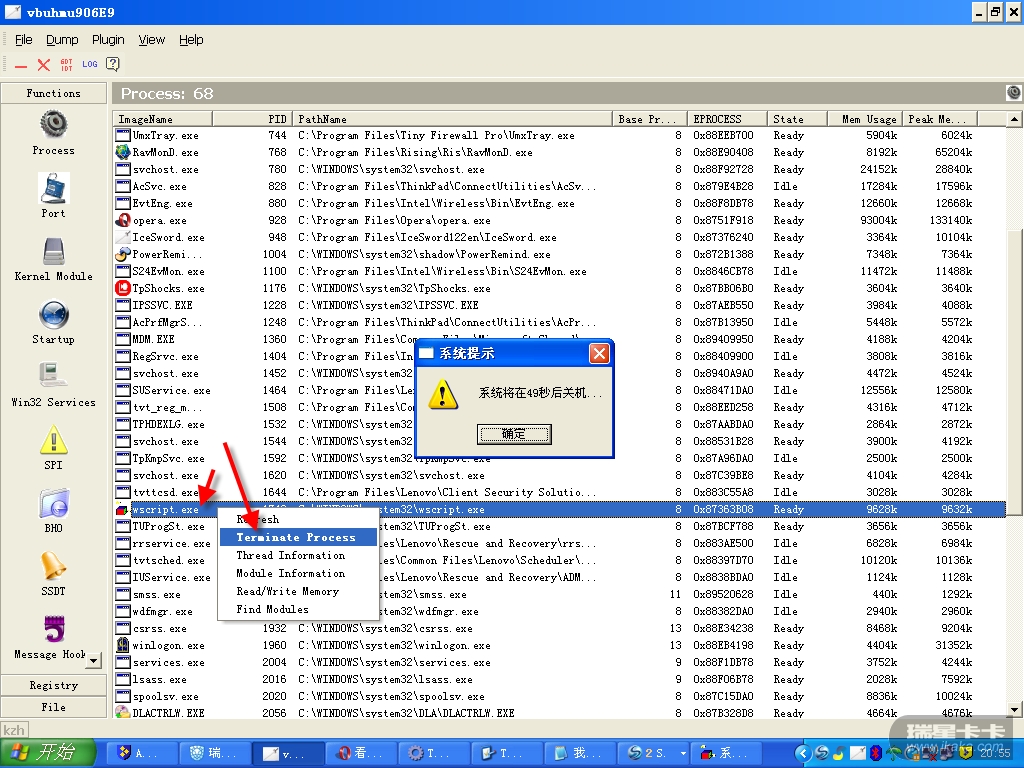Select the spoolsv.exe process row
This screenshot has height=768, width=1024.
(559, 696)
